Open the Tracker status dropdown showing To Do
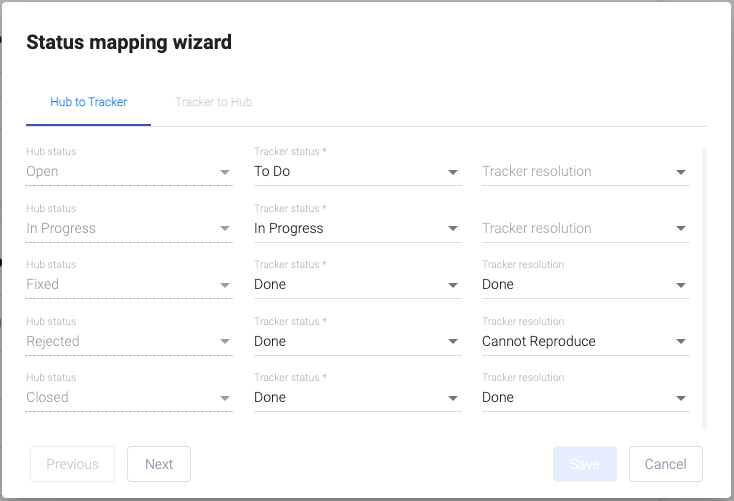Screen dimensions: 734x501 (356, 172)
